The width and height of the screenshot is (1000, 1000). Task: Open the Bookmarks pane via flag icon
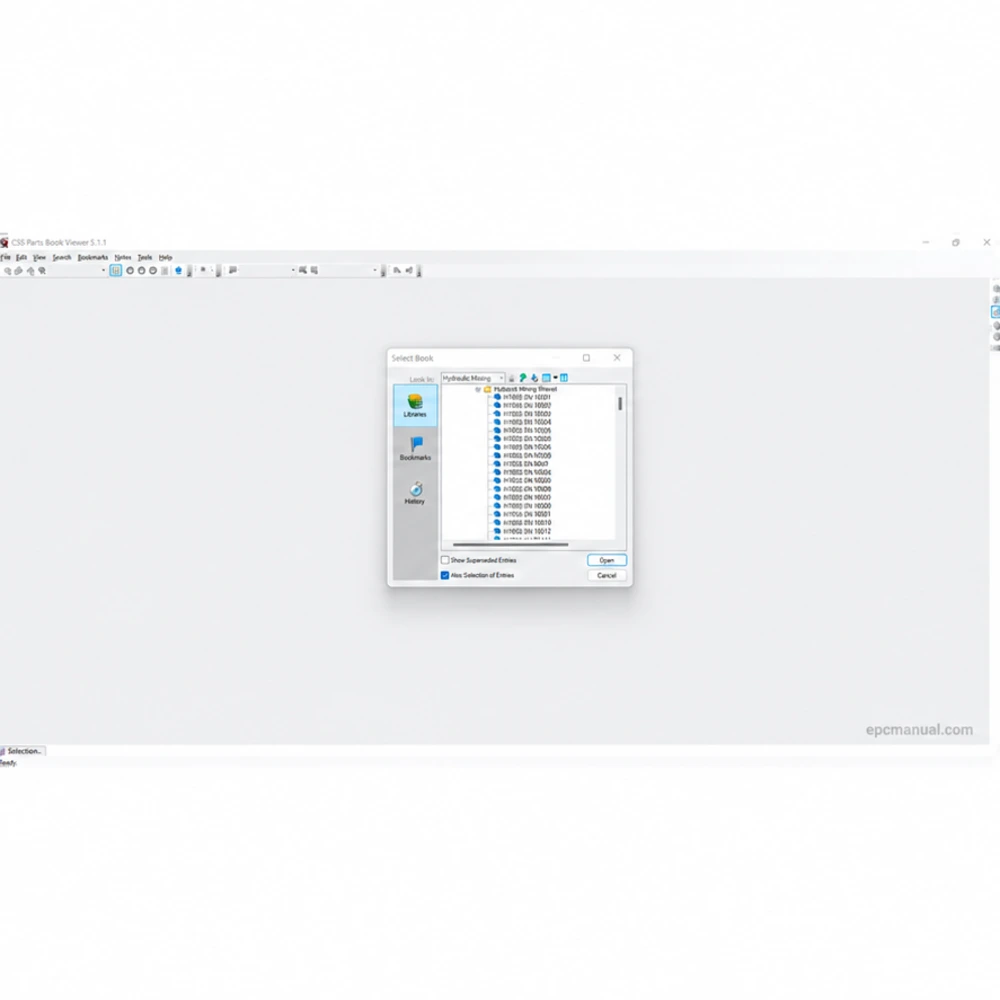[415, 448]
